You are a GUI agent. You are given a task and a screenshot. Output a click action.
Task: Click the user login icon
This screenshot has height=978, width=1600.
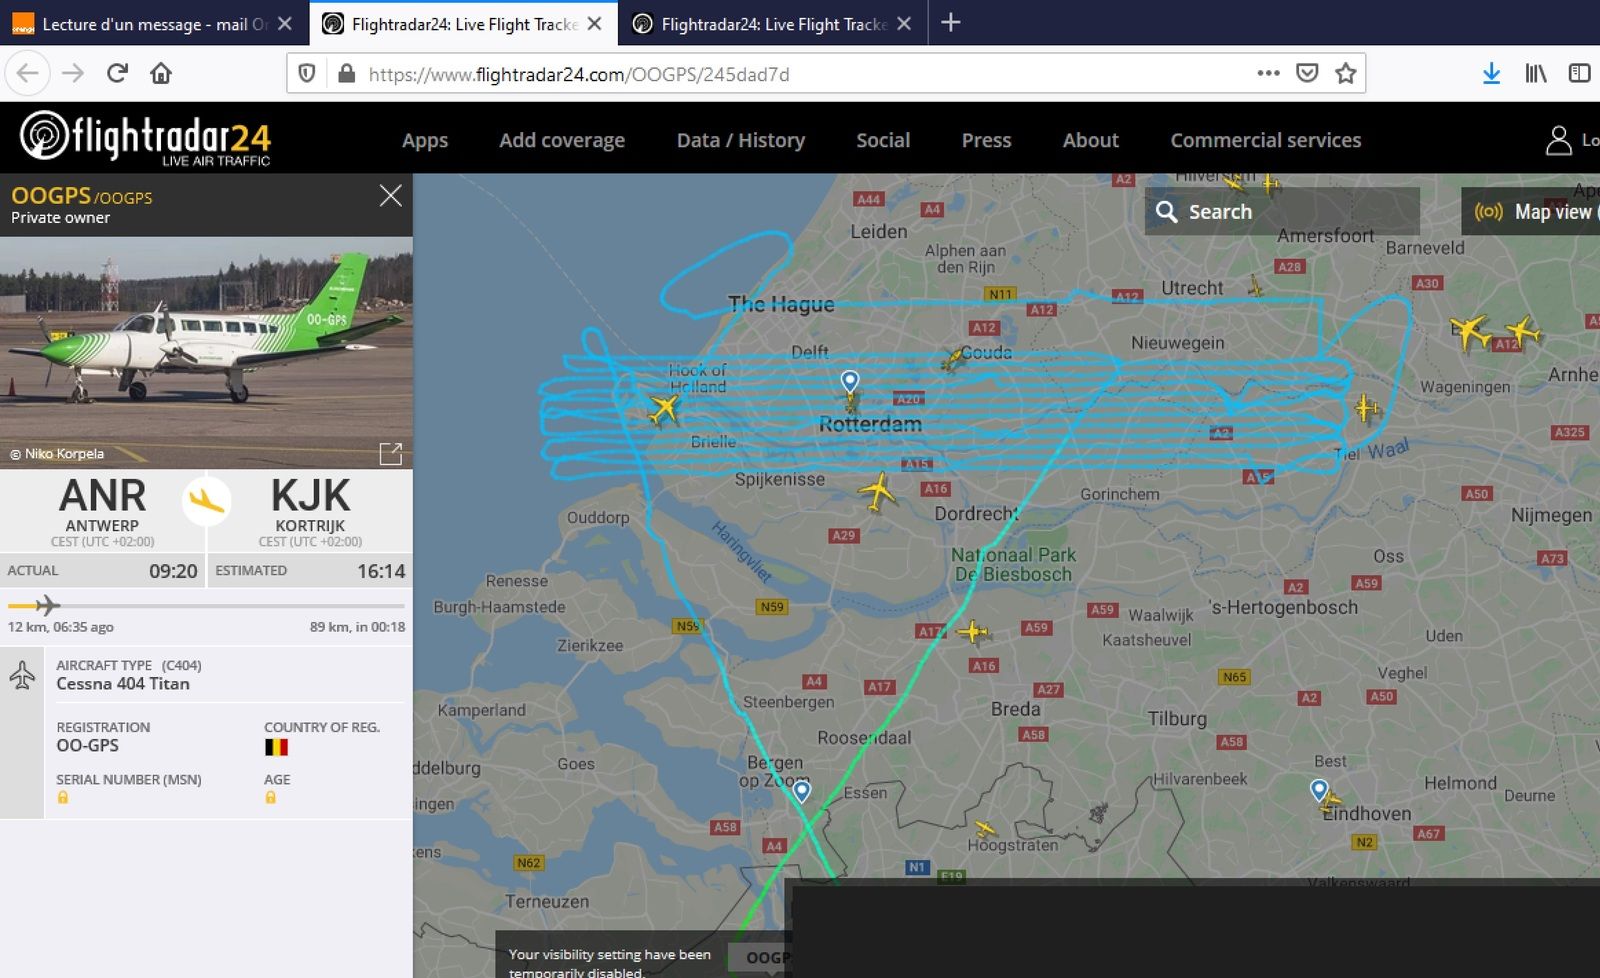point(1558,140)
